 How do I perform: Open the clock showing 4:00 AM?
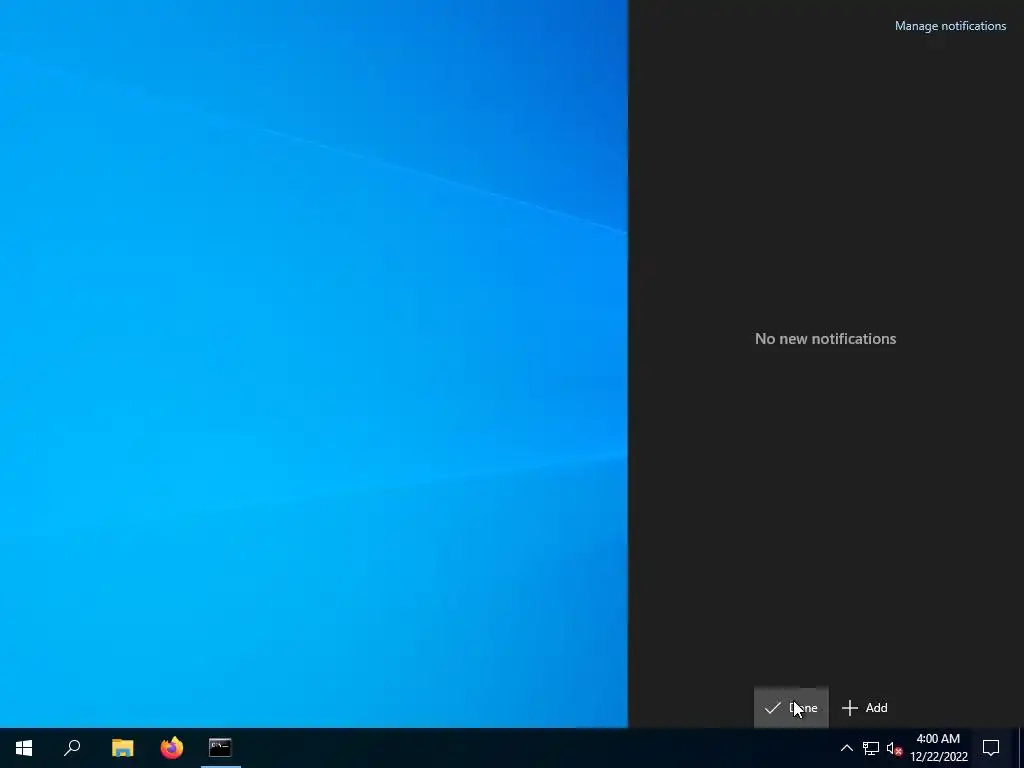click(x=938, y=748)
